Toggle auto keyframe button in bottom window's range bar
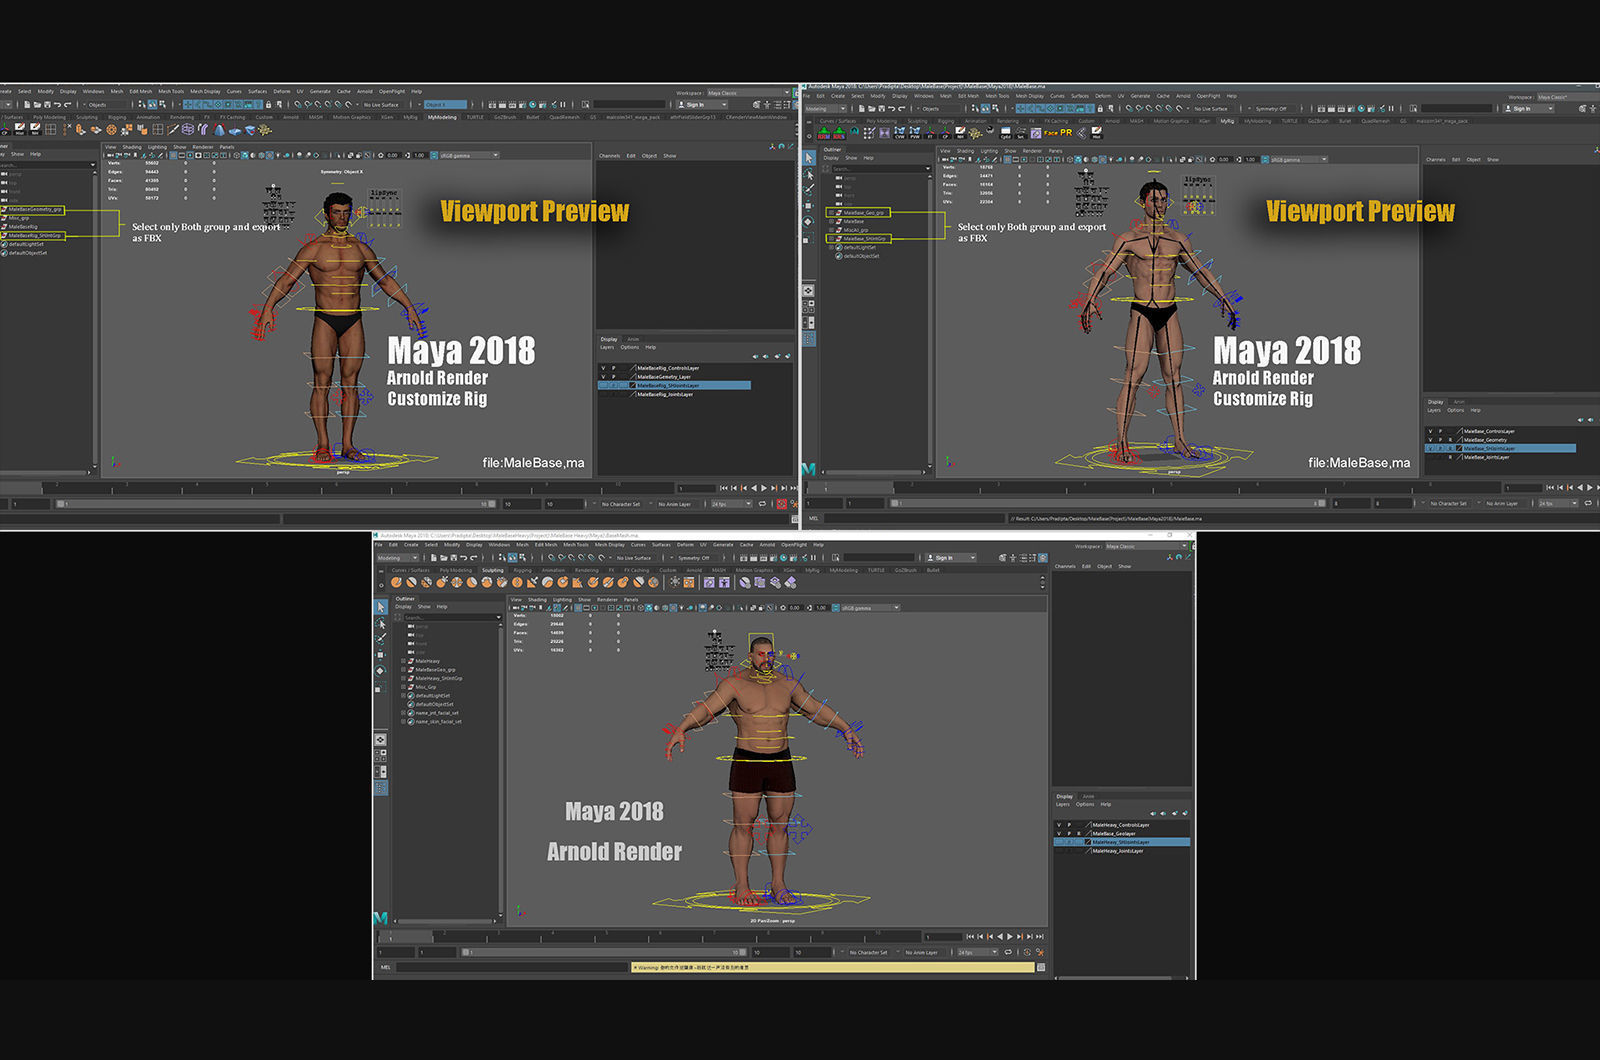The image size is (1600, 1060). click(1027, 952)
